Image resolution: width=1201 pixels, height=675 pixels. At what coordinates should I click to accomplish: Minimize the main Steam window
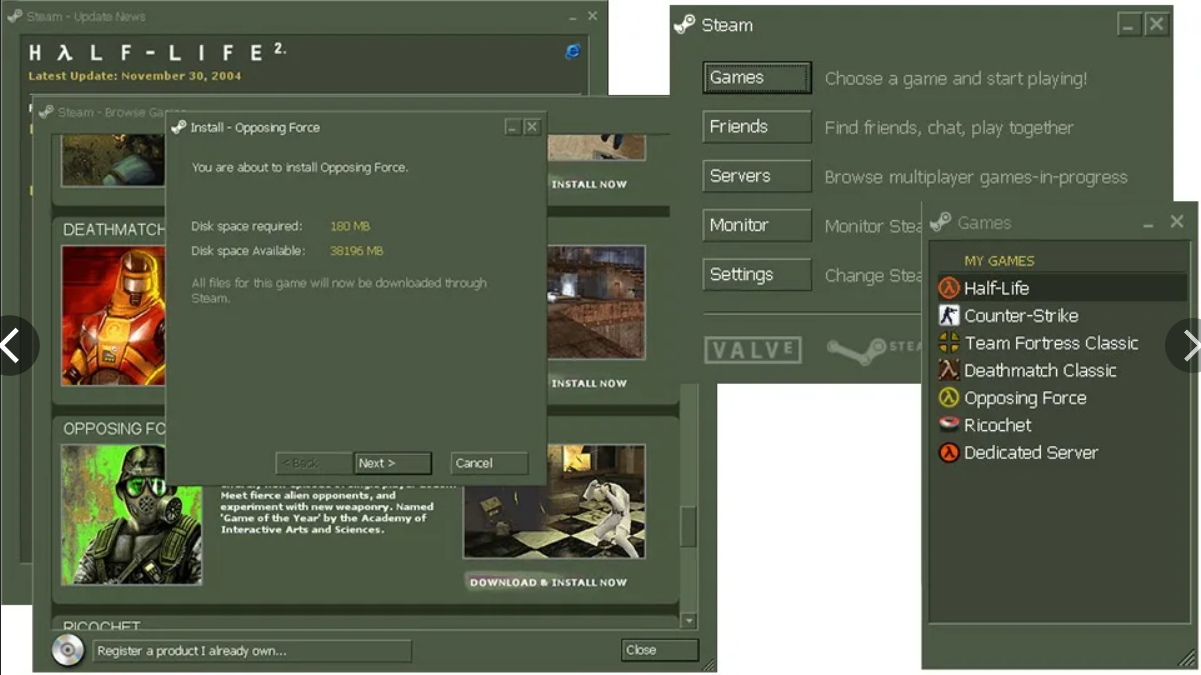coord(1130,25)
